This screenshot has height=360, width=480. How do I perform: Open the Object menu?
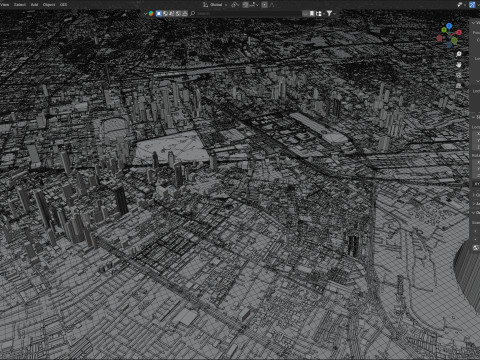[x=49, y=5]
